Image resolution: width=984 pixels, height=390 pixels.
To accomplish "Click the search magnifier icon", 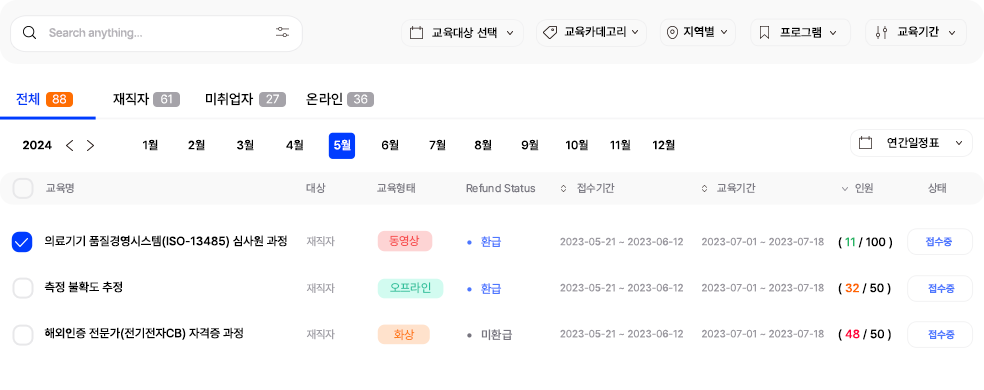I will coord(29,33).
